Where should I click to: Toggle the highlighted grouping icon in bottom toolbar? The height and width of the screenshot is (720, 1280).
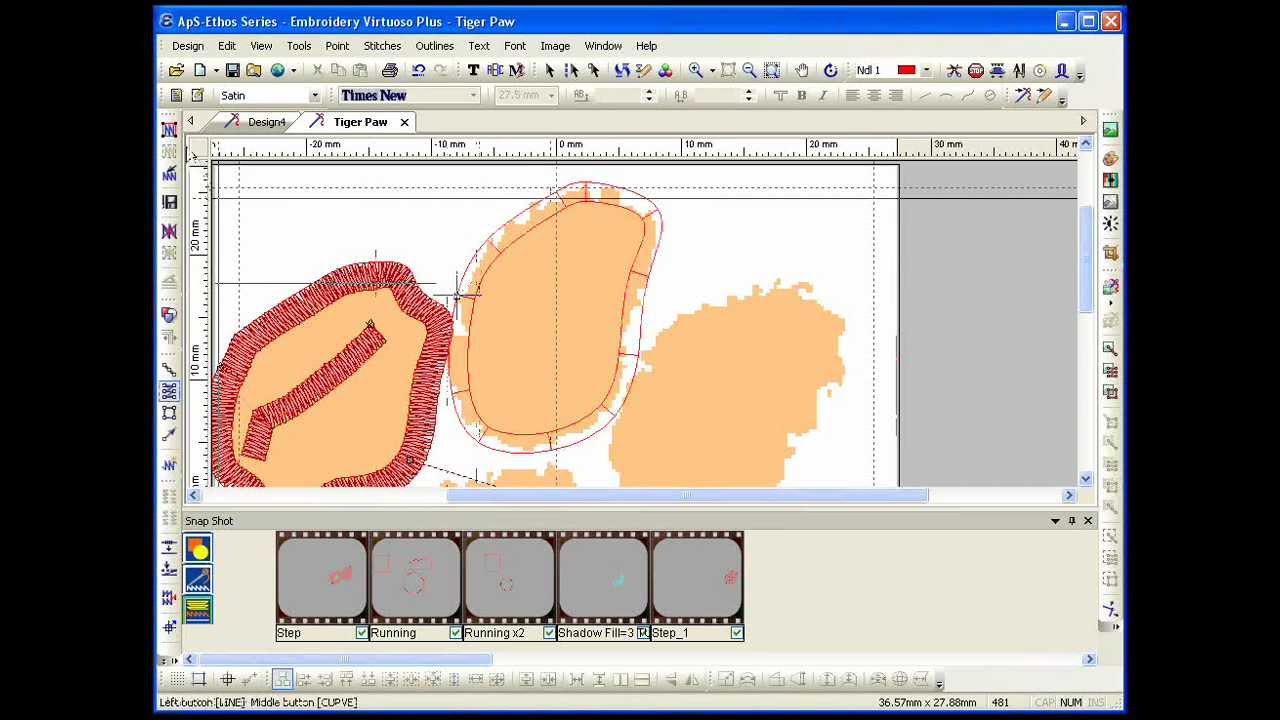click(x=282, y=680)
